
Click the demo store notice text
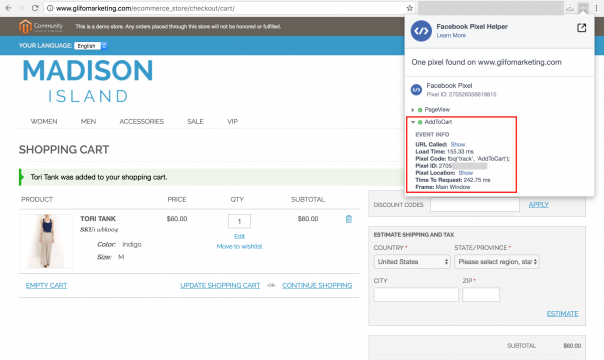click(178, 27)
